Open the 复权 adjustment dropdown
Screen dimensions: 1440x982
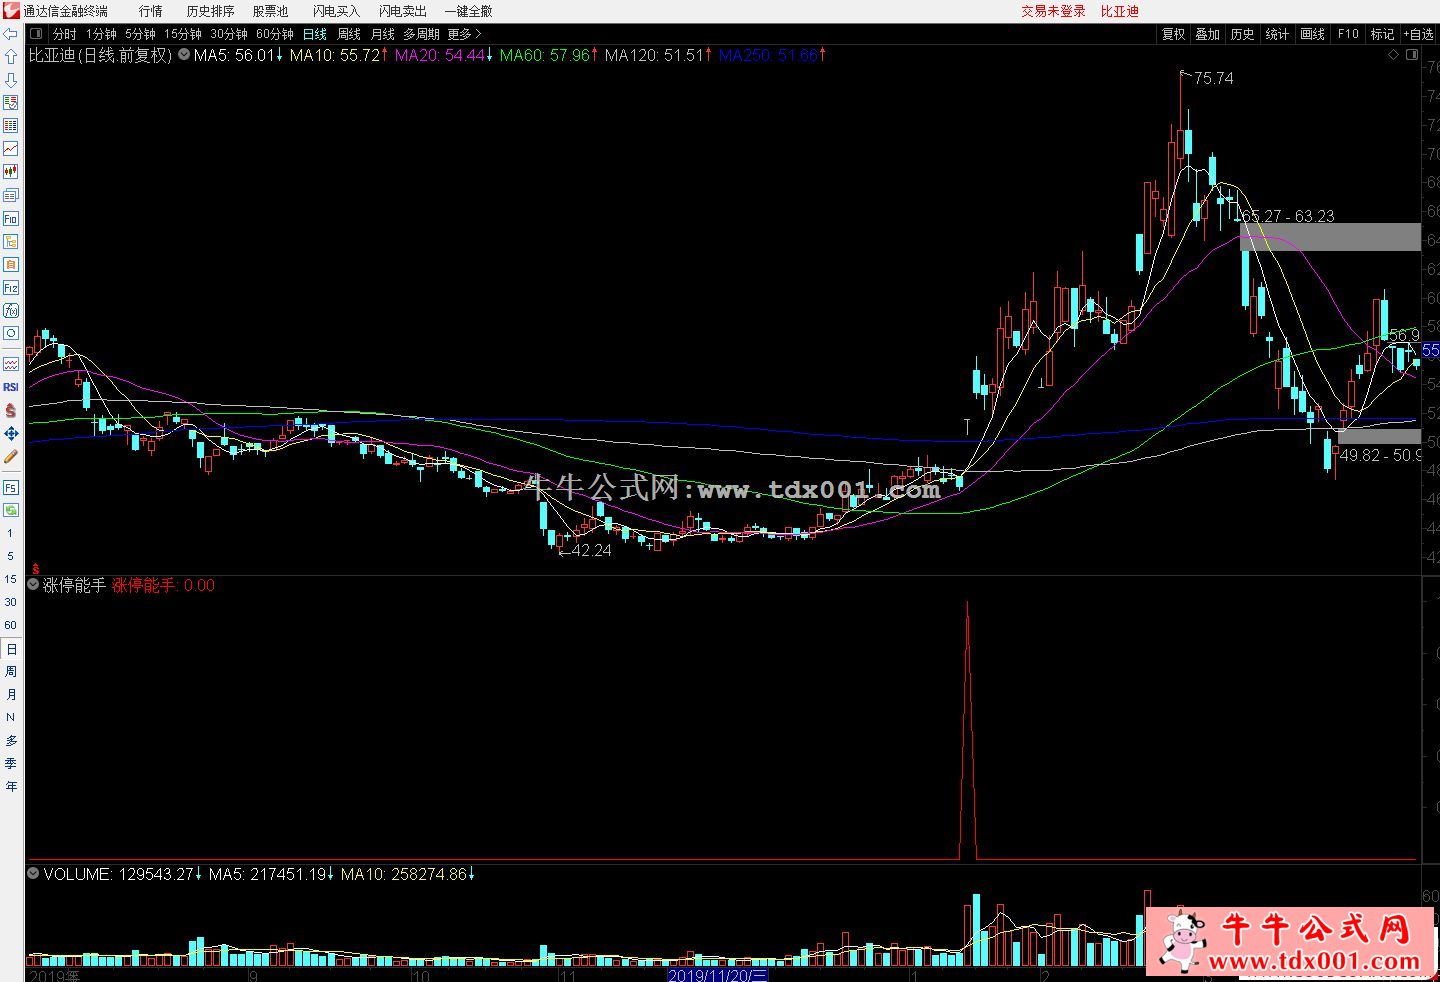(x=1173, y=34)
